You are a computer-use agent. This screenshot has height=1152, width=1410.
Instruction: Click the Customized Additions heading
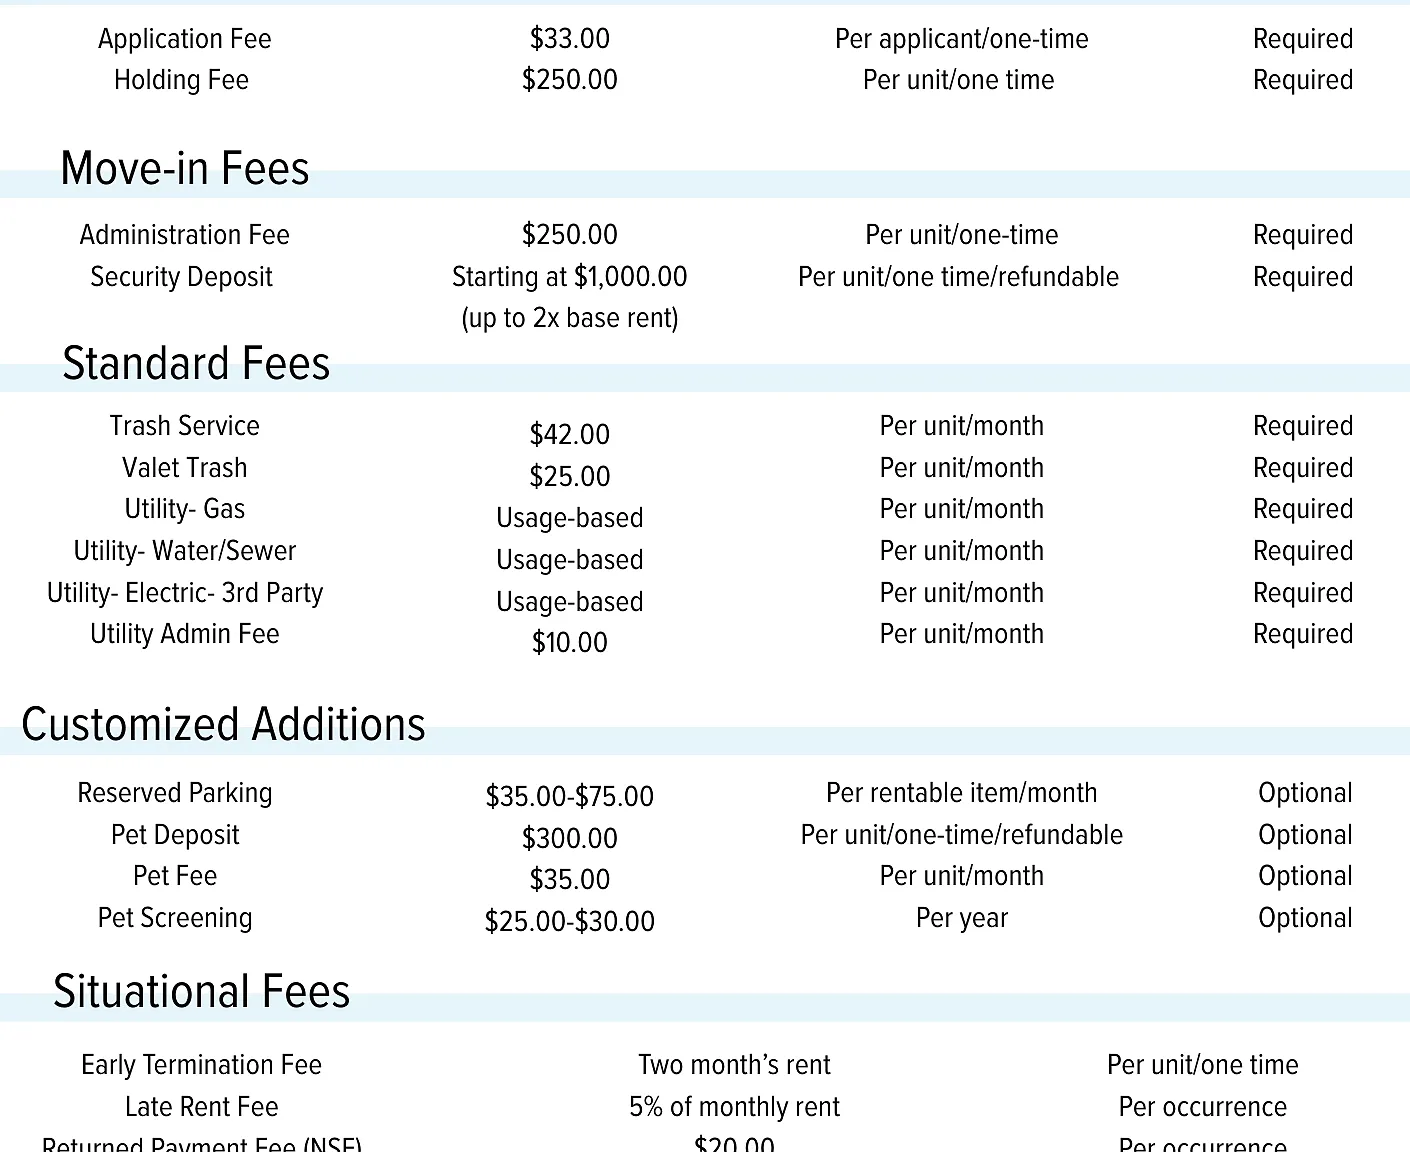coord(223,724)
